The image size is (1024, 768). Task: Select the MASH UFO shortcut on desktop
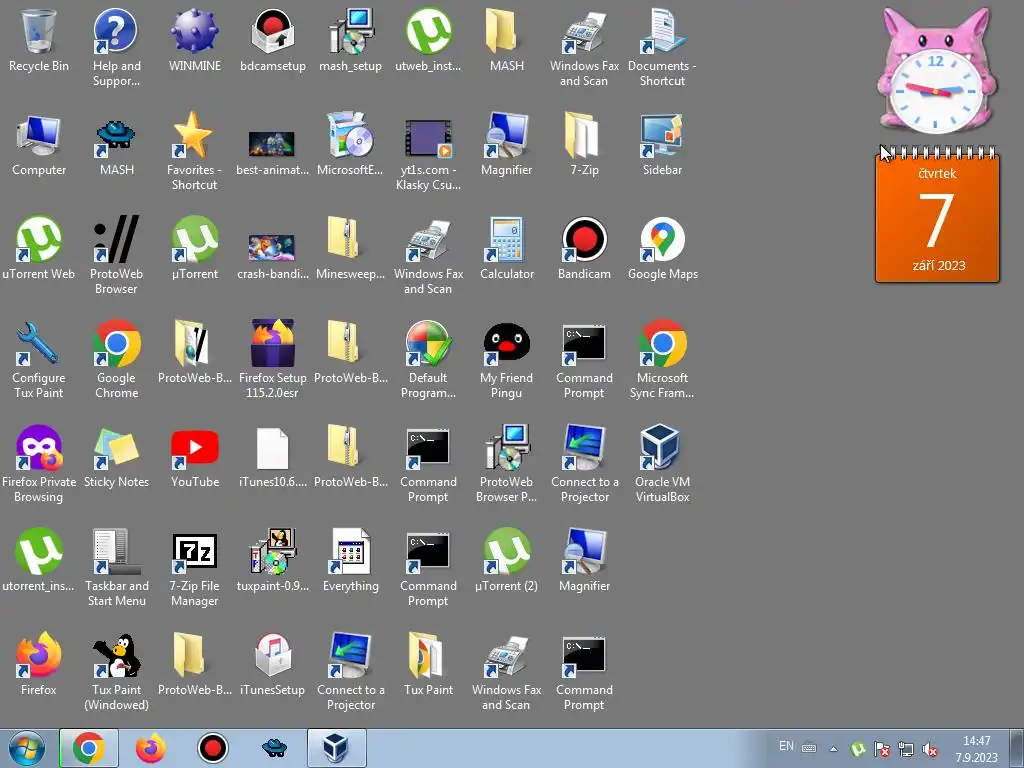tap(116, 145)
